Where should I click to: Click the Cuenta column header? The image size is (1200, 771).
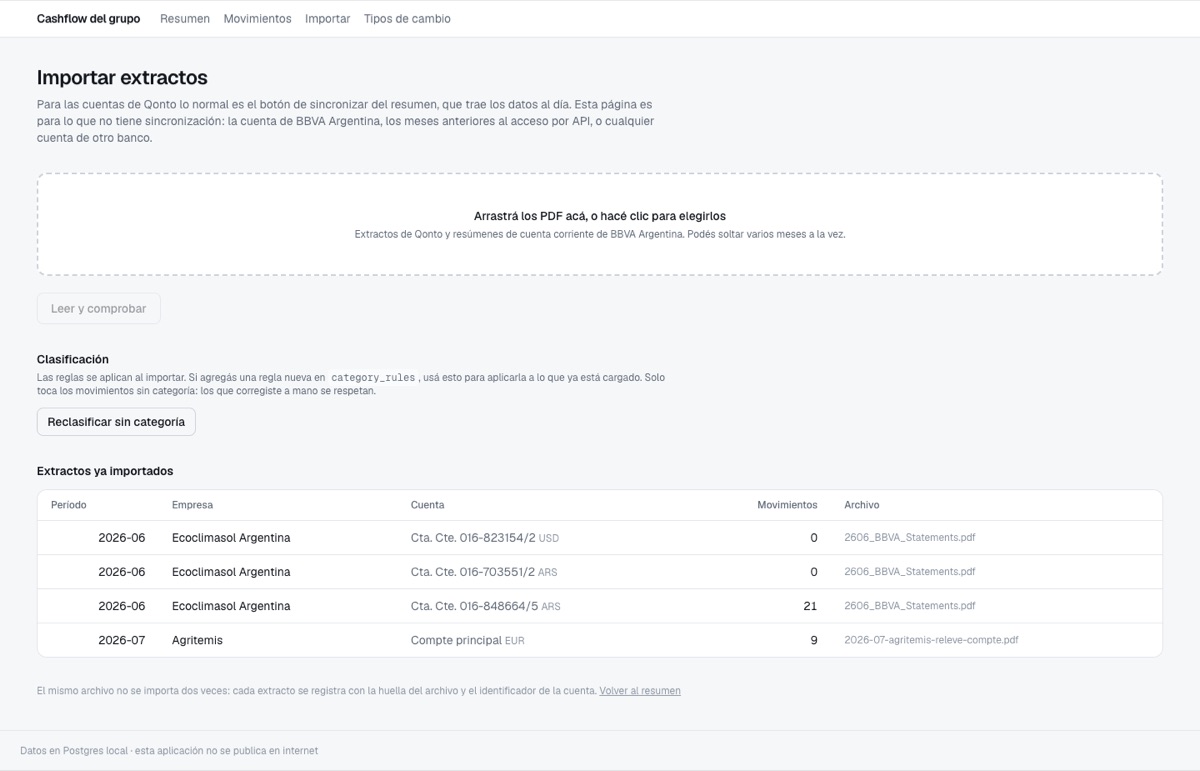427,505
